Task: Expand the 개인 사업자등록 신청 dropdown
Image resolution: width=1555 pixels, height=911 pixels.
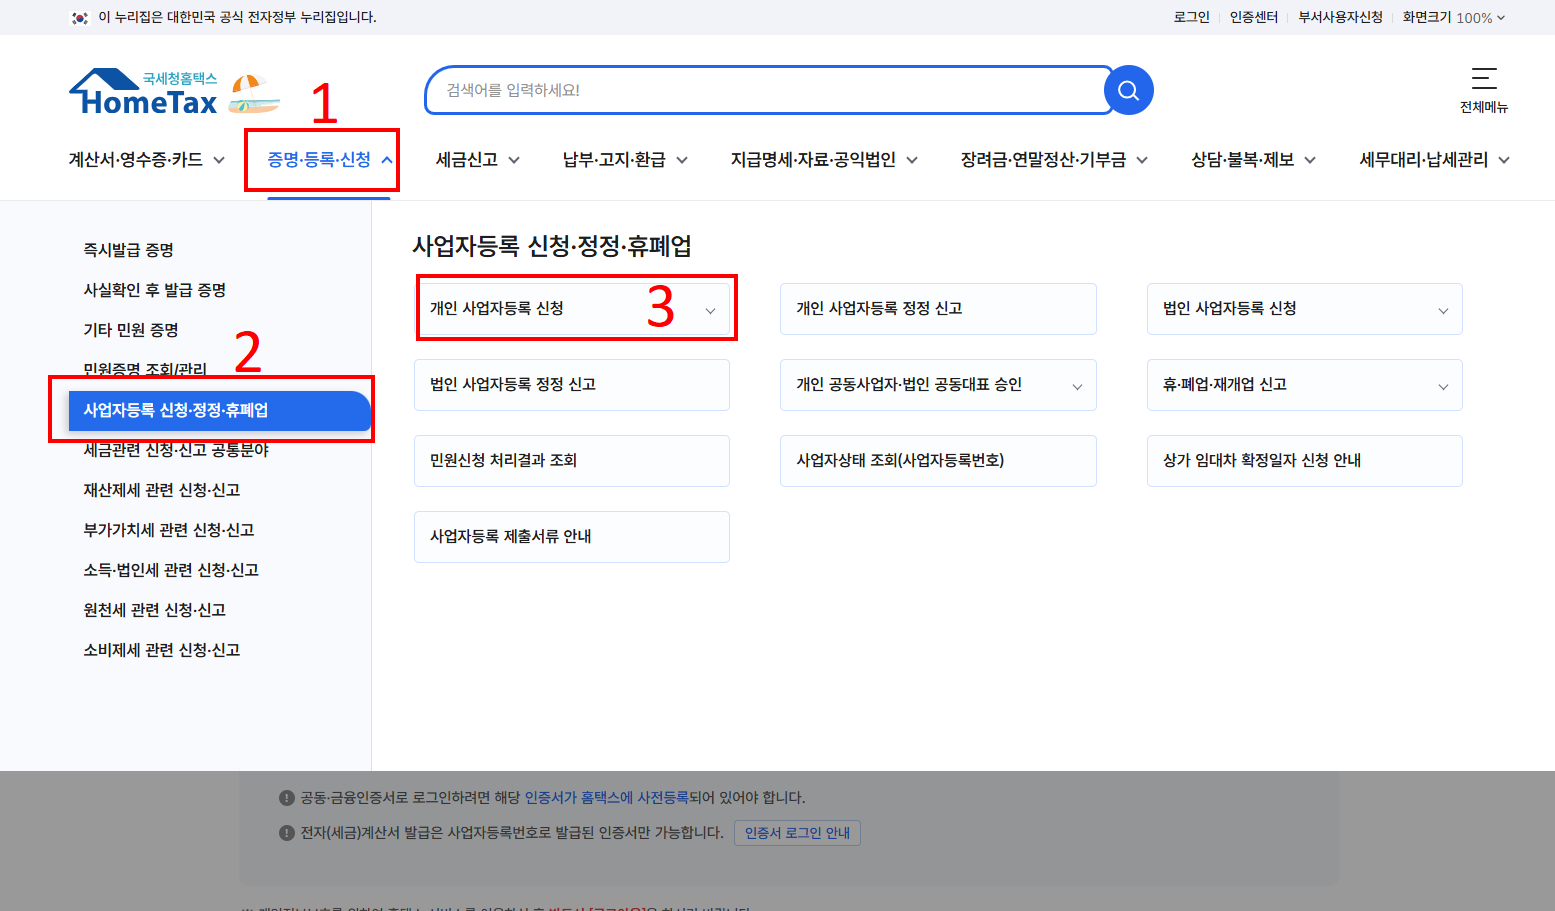Action: click(x=710, y=309)
